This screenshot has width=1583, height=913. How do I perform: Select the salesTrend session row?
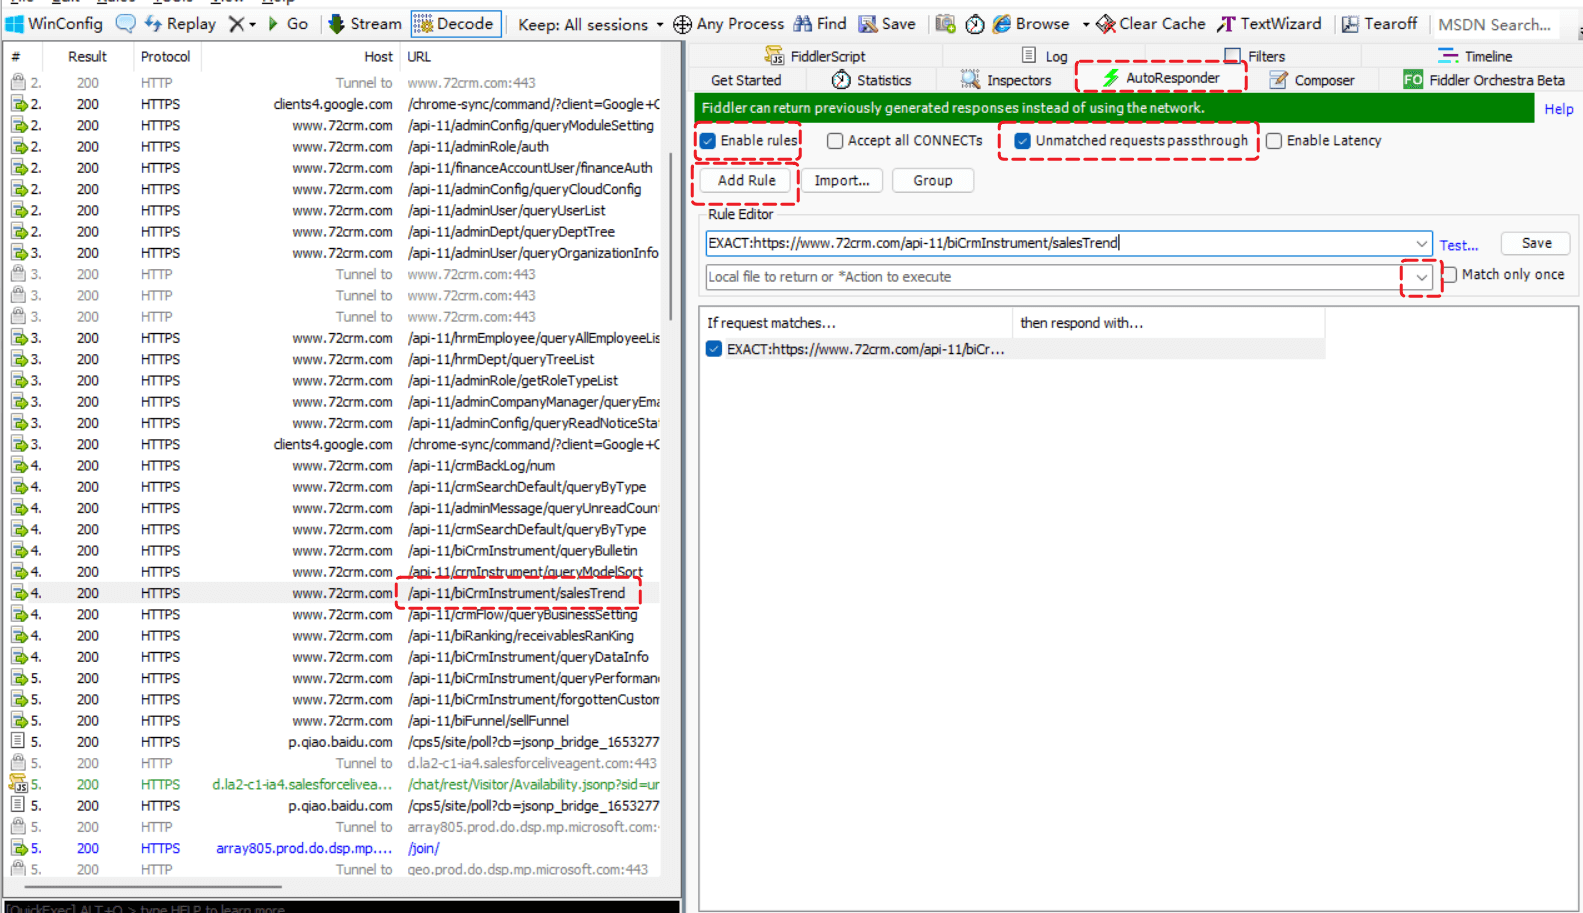coord(333,593)
